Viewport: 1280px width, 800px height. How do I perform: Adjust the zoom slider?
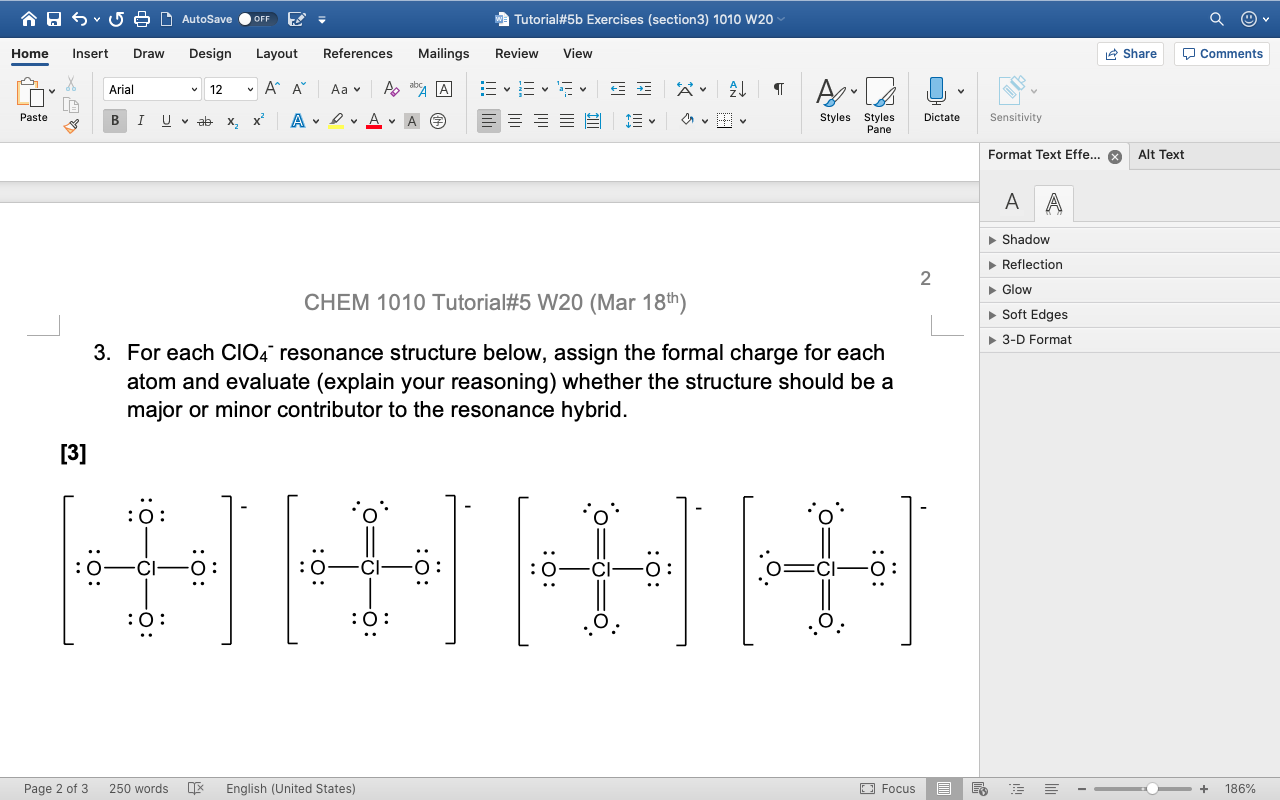pos(1154,788)
